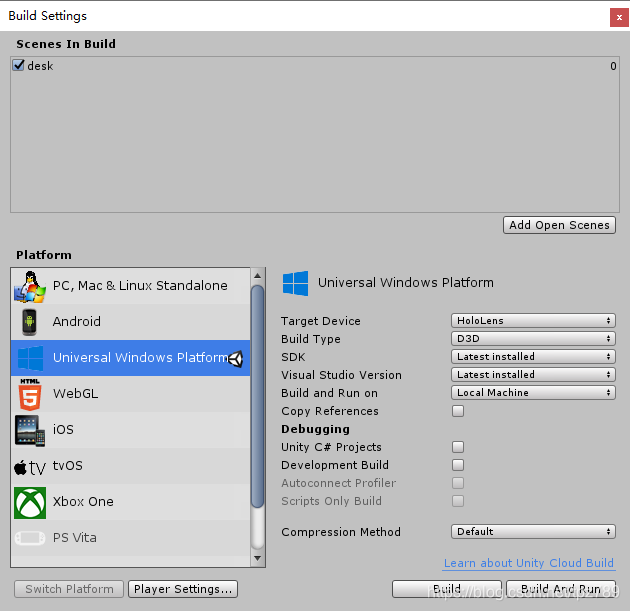Click the Unity logo on Universal Windows Platform row
630x611 pixels.
pyautogui.click(x=236, y=359)
